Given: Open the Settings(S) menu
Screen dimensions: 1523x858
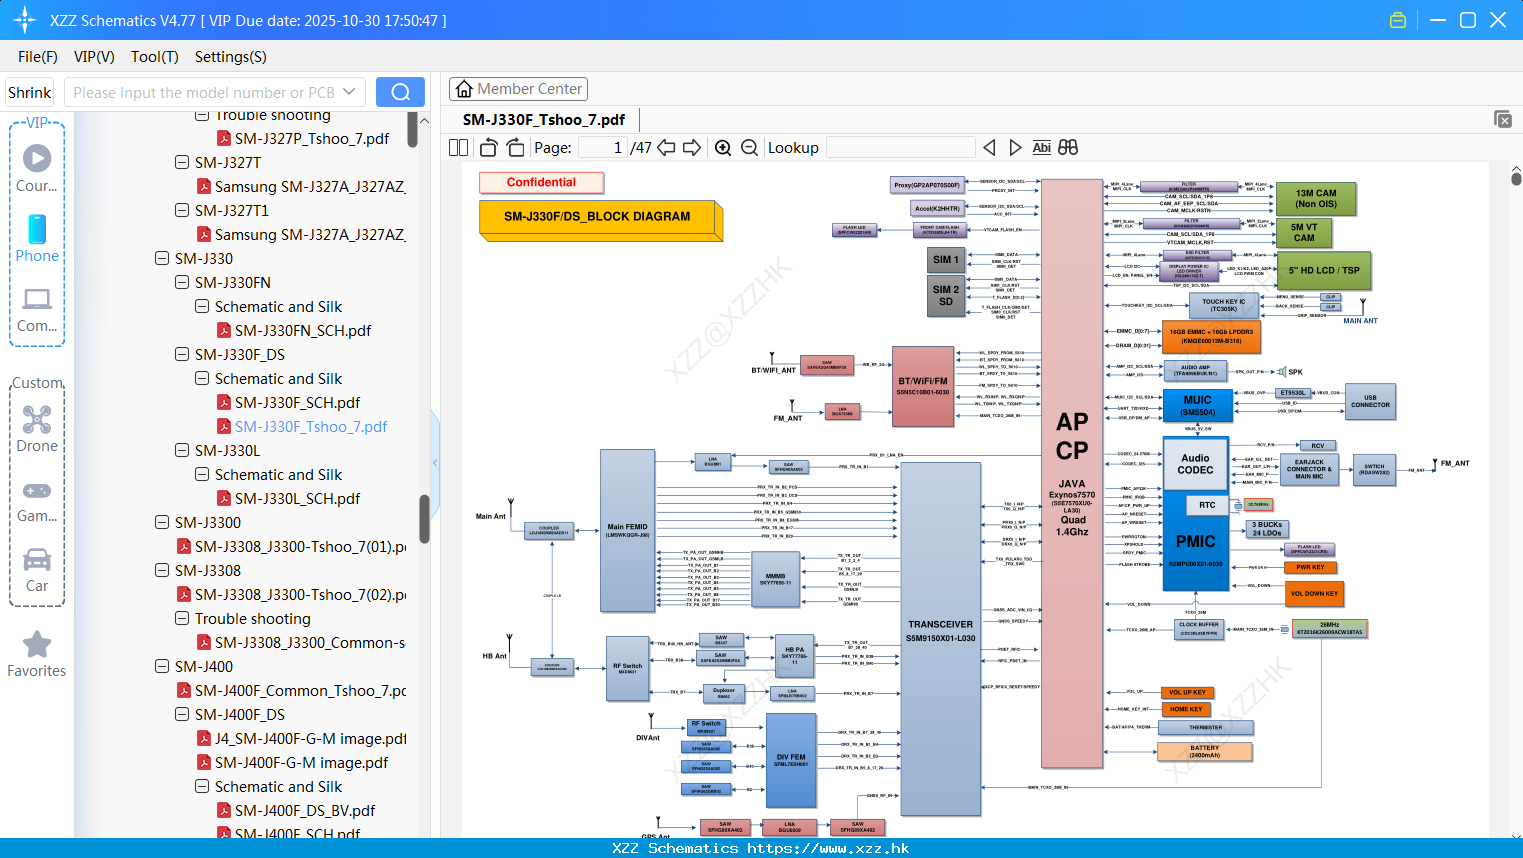Looking at the screenshot, I should (x=231, y=57).
